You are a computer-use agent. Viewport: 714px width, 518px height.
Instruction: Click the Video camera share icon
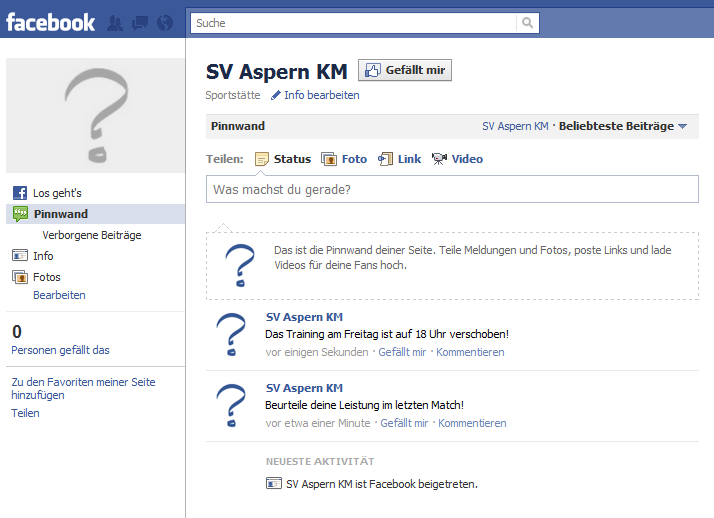click(x=439, y=159)
